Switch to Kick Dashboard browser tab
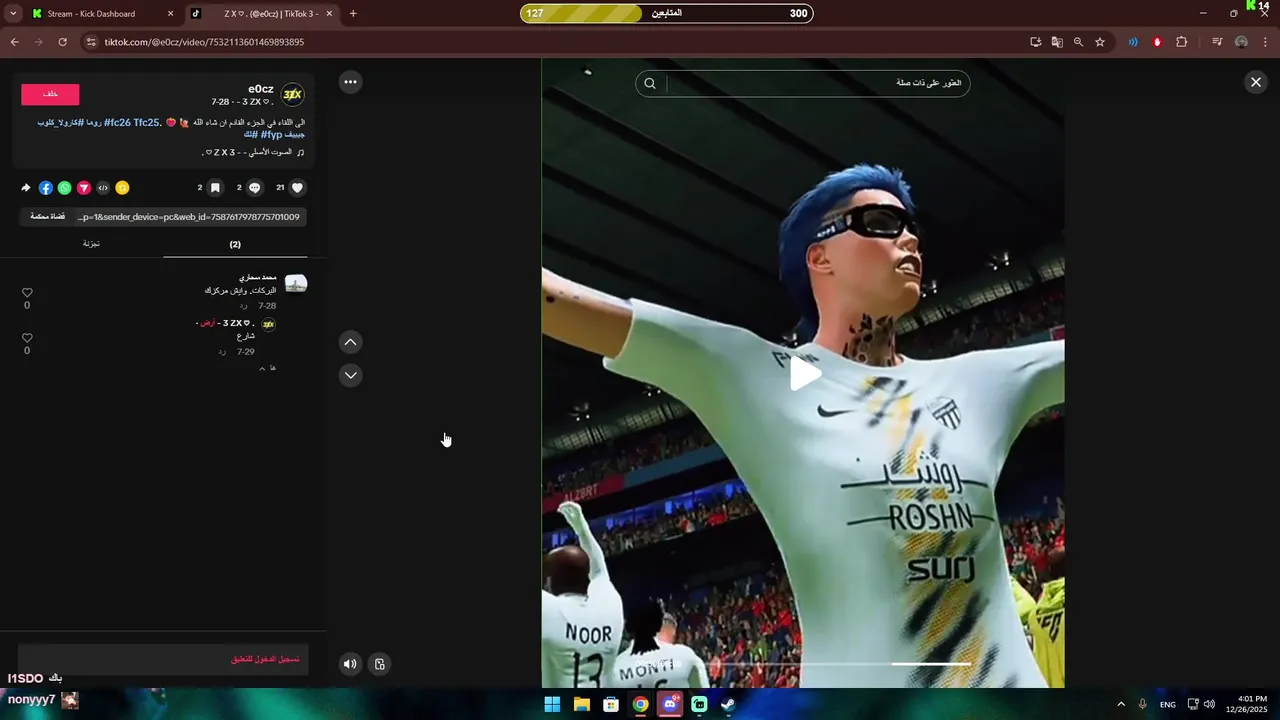This screenshot has width=1280, height=720. [100, 14]
